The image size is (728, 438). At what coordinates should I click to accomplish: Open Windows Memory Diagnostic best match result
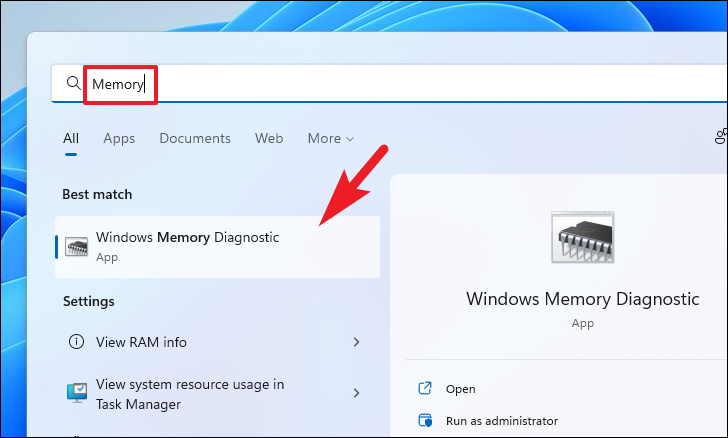[217, 247]
